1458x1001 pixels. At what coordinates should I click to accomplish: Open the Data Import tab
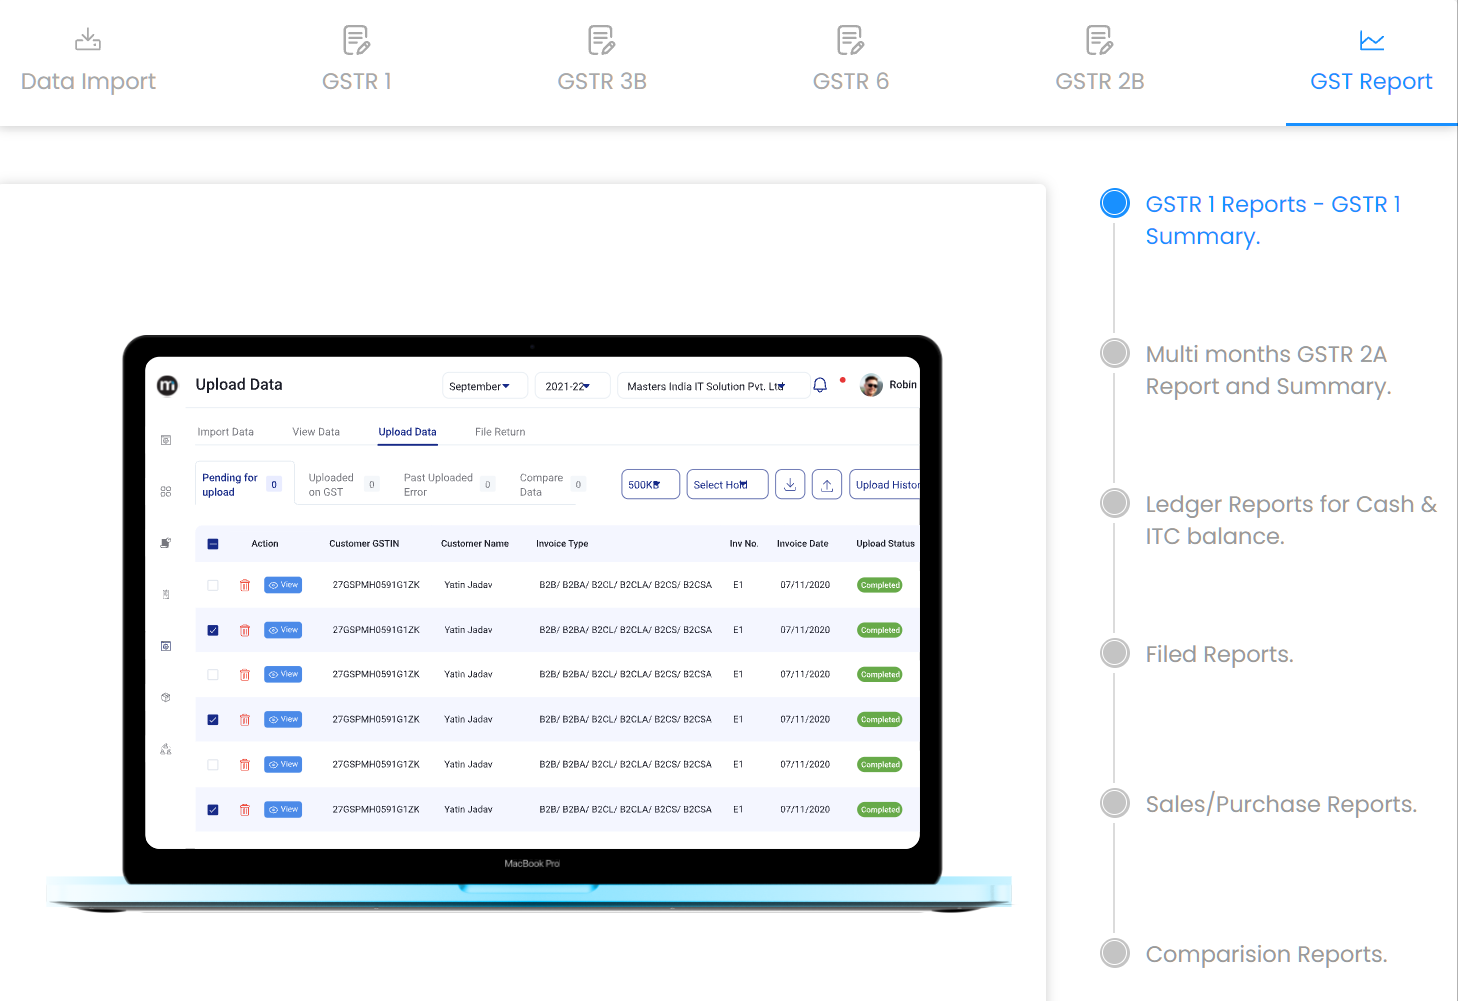pyautogui.click(x=88, y=63)
